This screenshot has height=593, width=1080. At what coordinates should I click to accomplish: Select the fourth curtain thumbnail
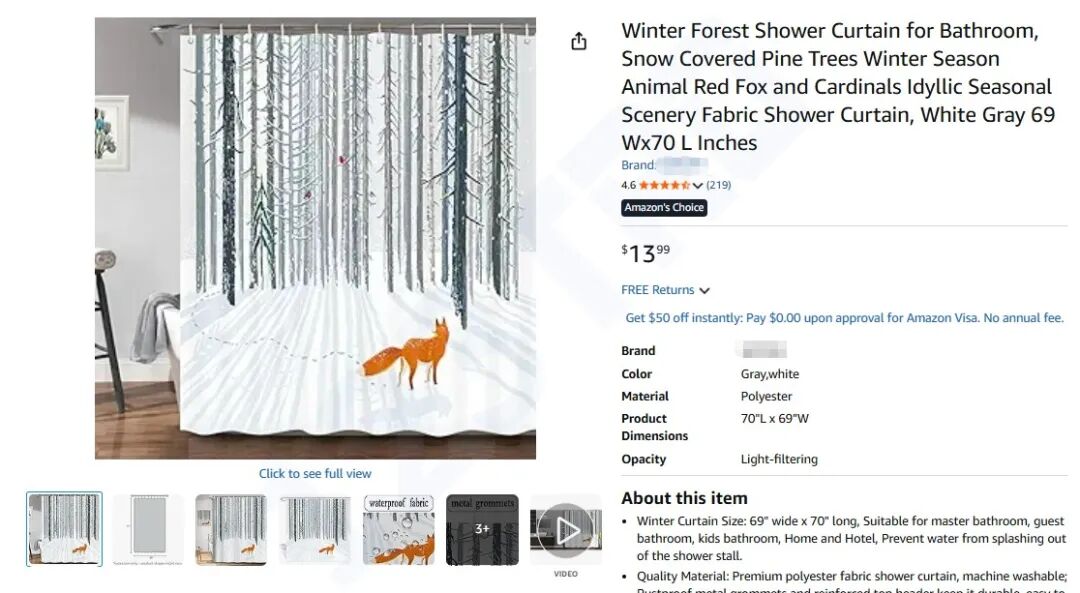pos(315,529)
